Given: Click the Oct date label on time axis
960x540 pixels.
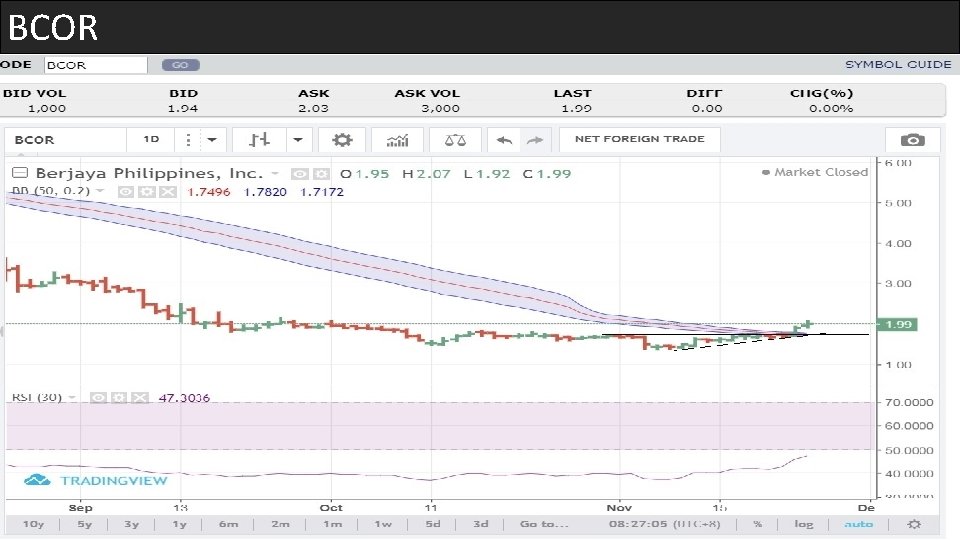Looking at the screenshot, I should tap(331, 508).
